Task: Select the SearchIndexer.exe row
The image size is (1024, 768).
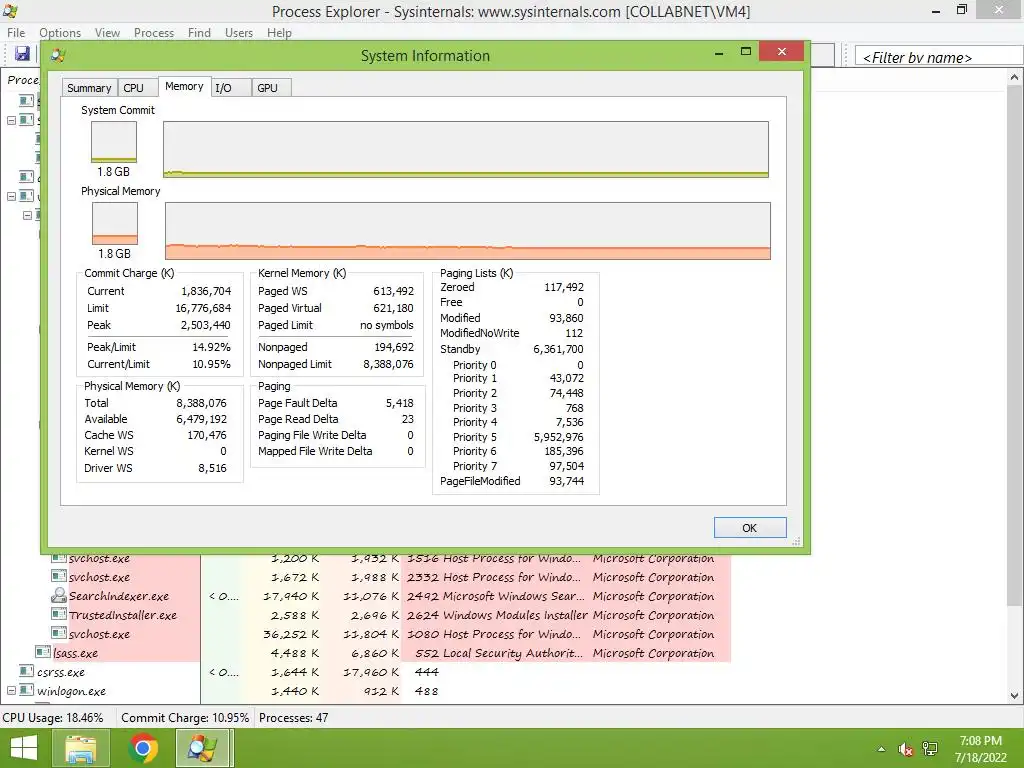Action: coord(390,596)
